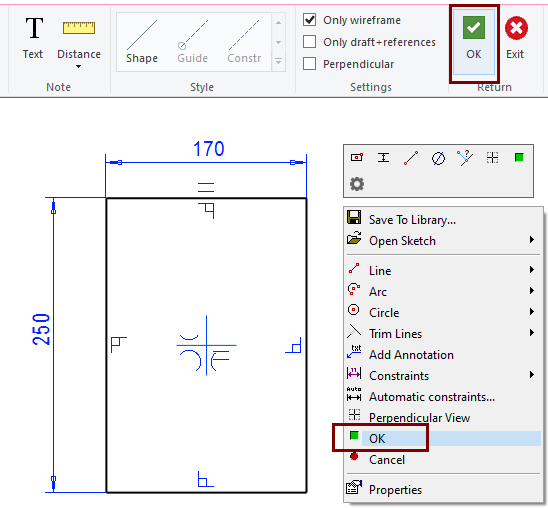Uncheck the Only wireframe checkbox
Viewport: 548px width, 508px height.
pyautogui.click(x=310, y=20)
